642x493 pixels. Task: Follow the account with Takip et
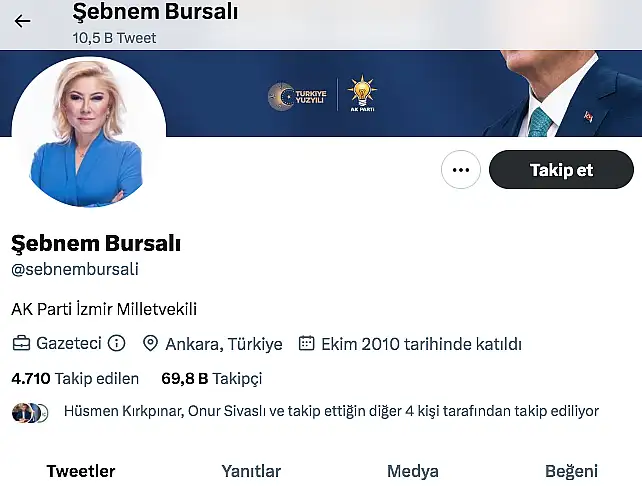click(x=561, y=170)
